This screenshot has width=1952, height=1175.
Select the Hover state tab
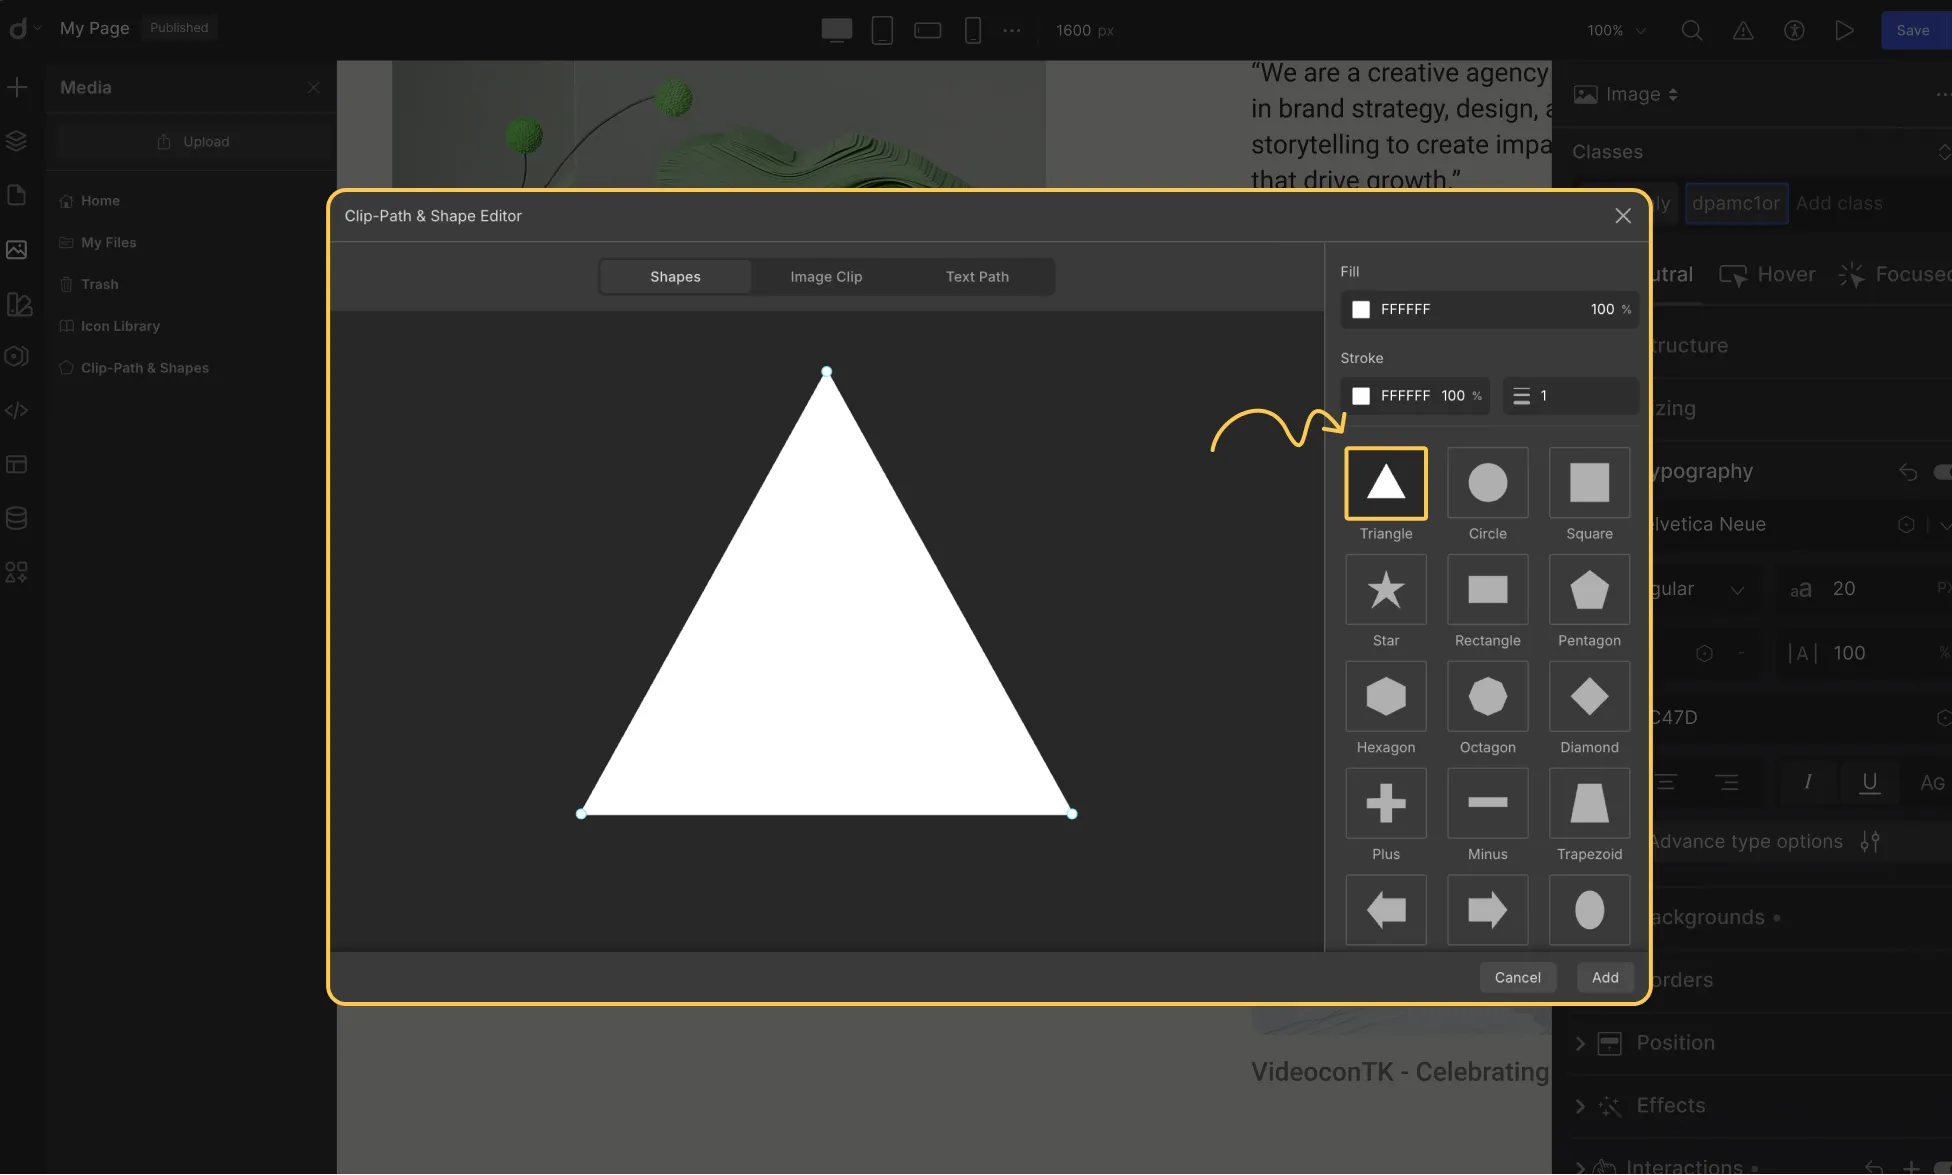(x=1767, y=275)
